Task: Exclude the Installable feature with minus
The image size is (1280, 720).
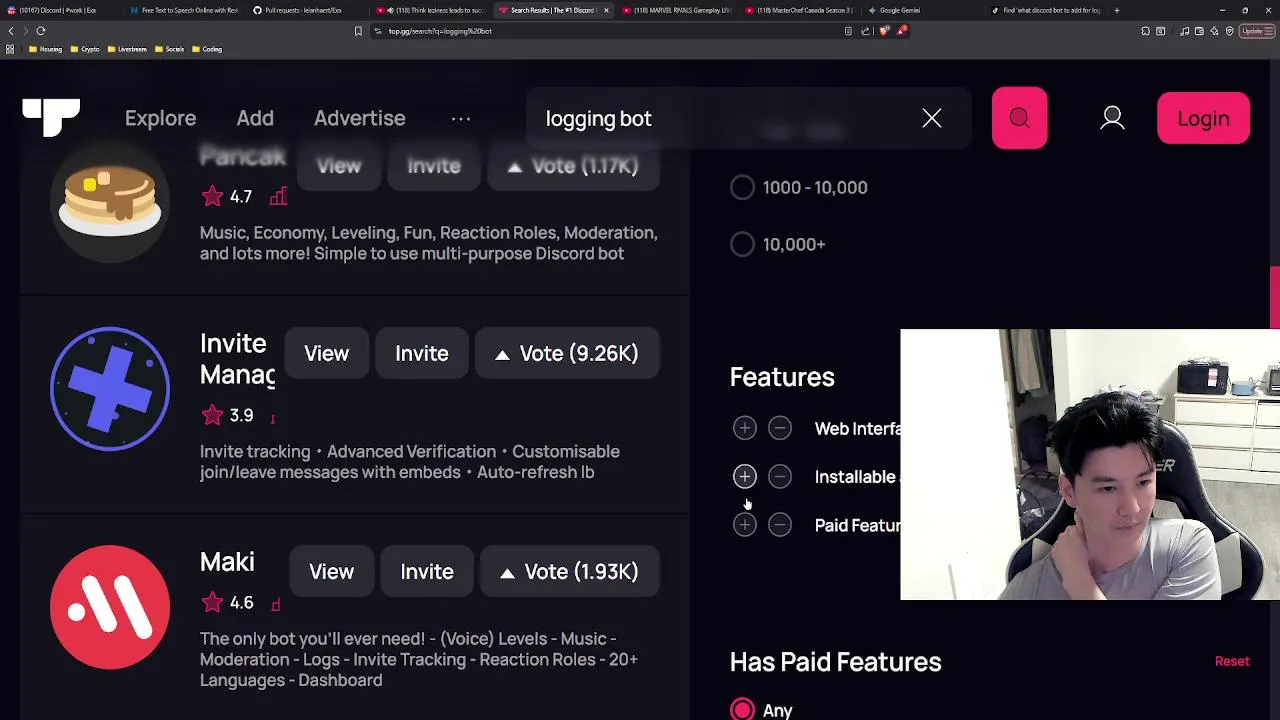Action: click(779, 476)
